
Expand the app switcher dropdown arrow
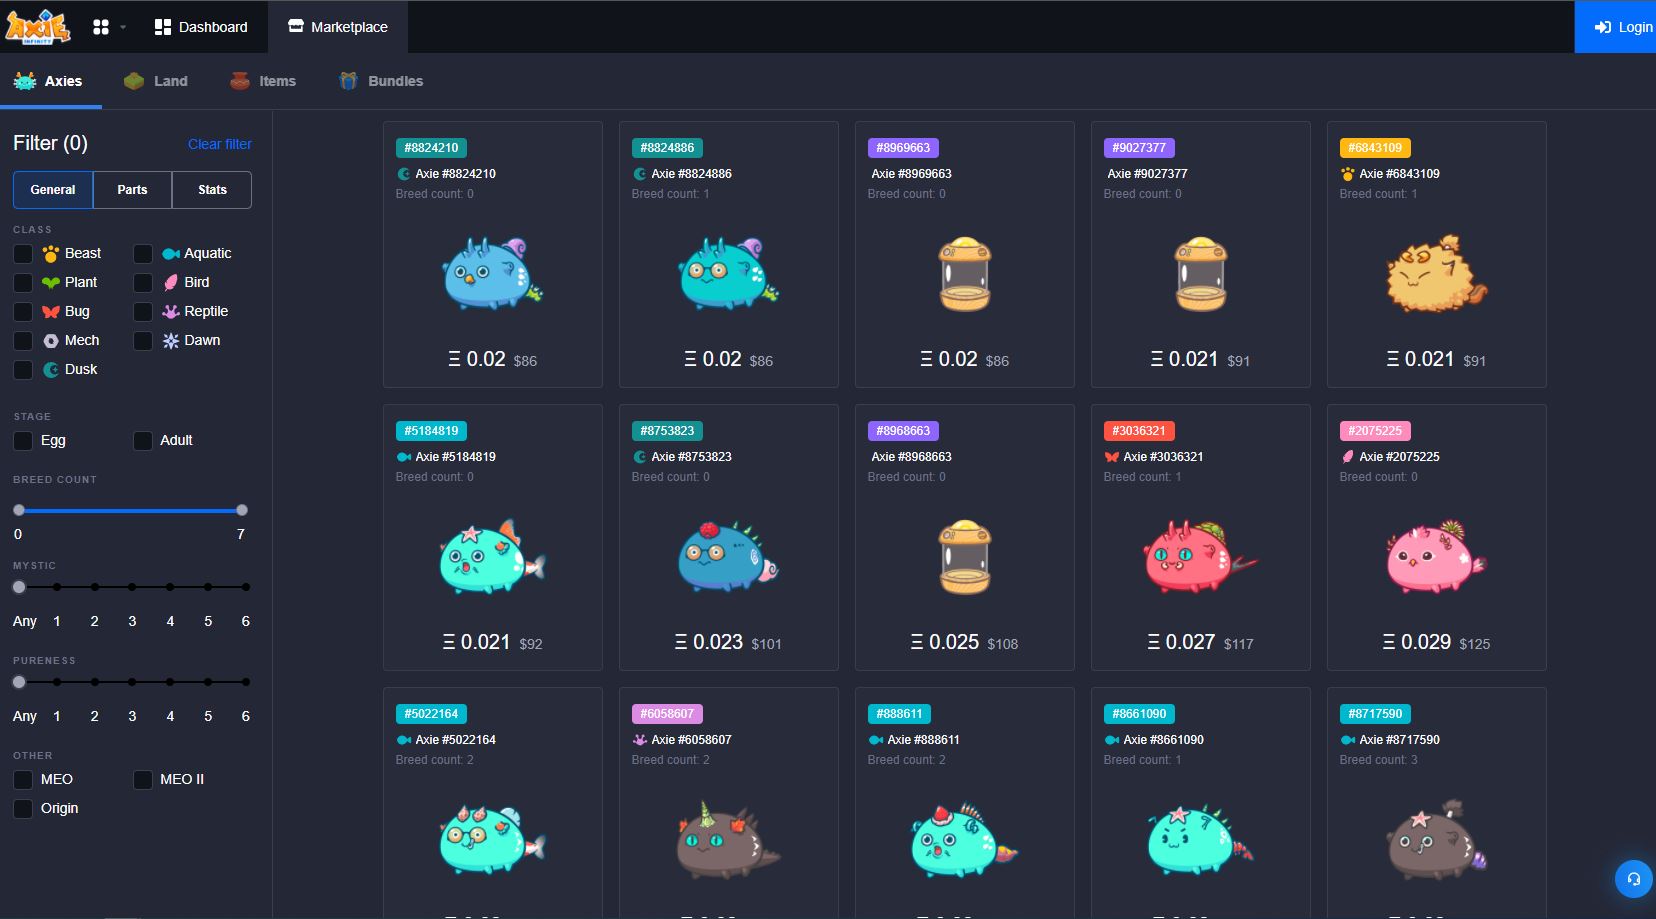123,27
